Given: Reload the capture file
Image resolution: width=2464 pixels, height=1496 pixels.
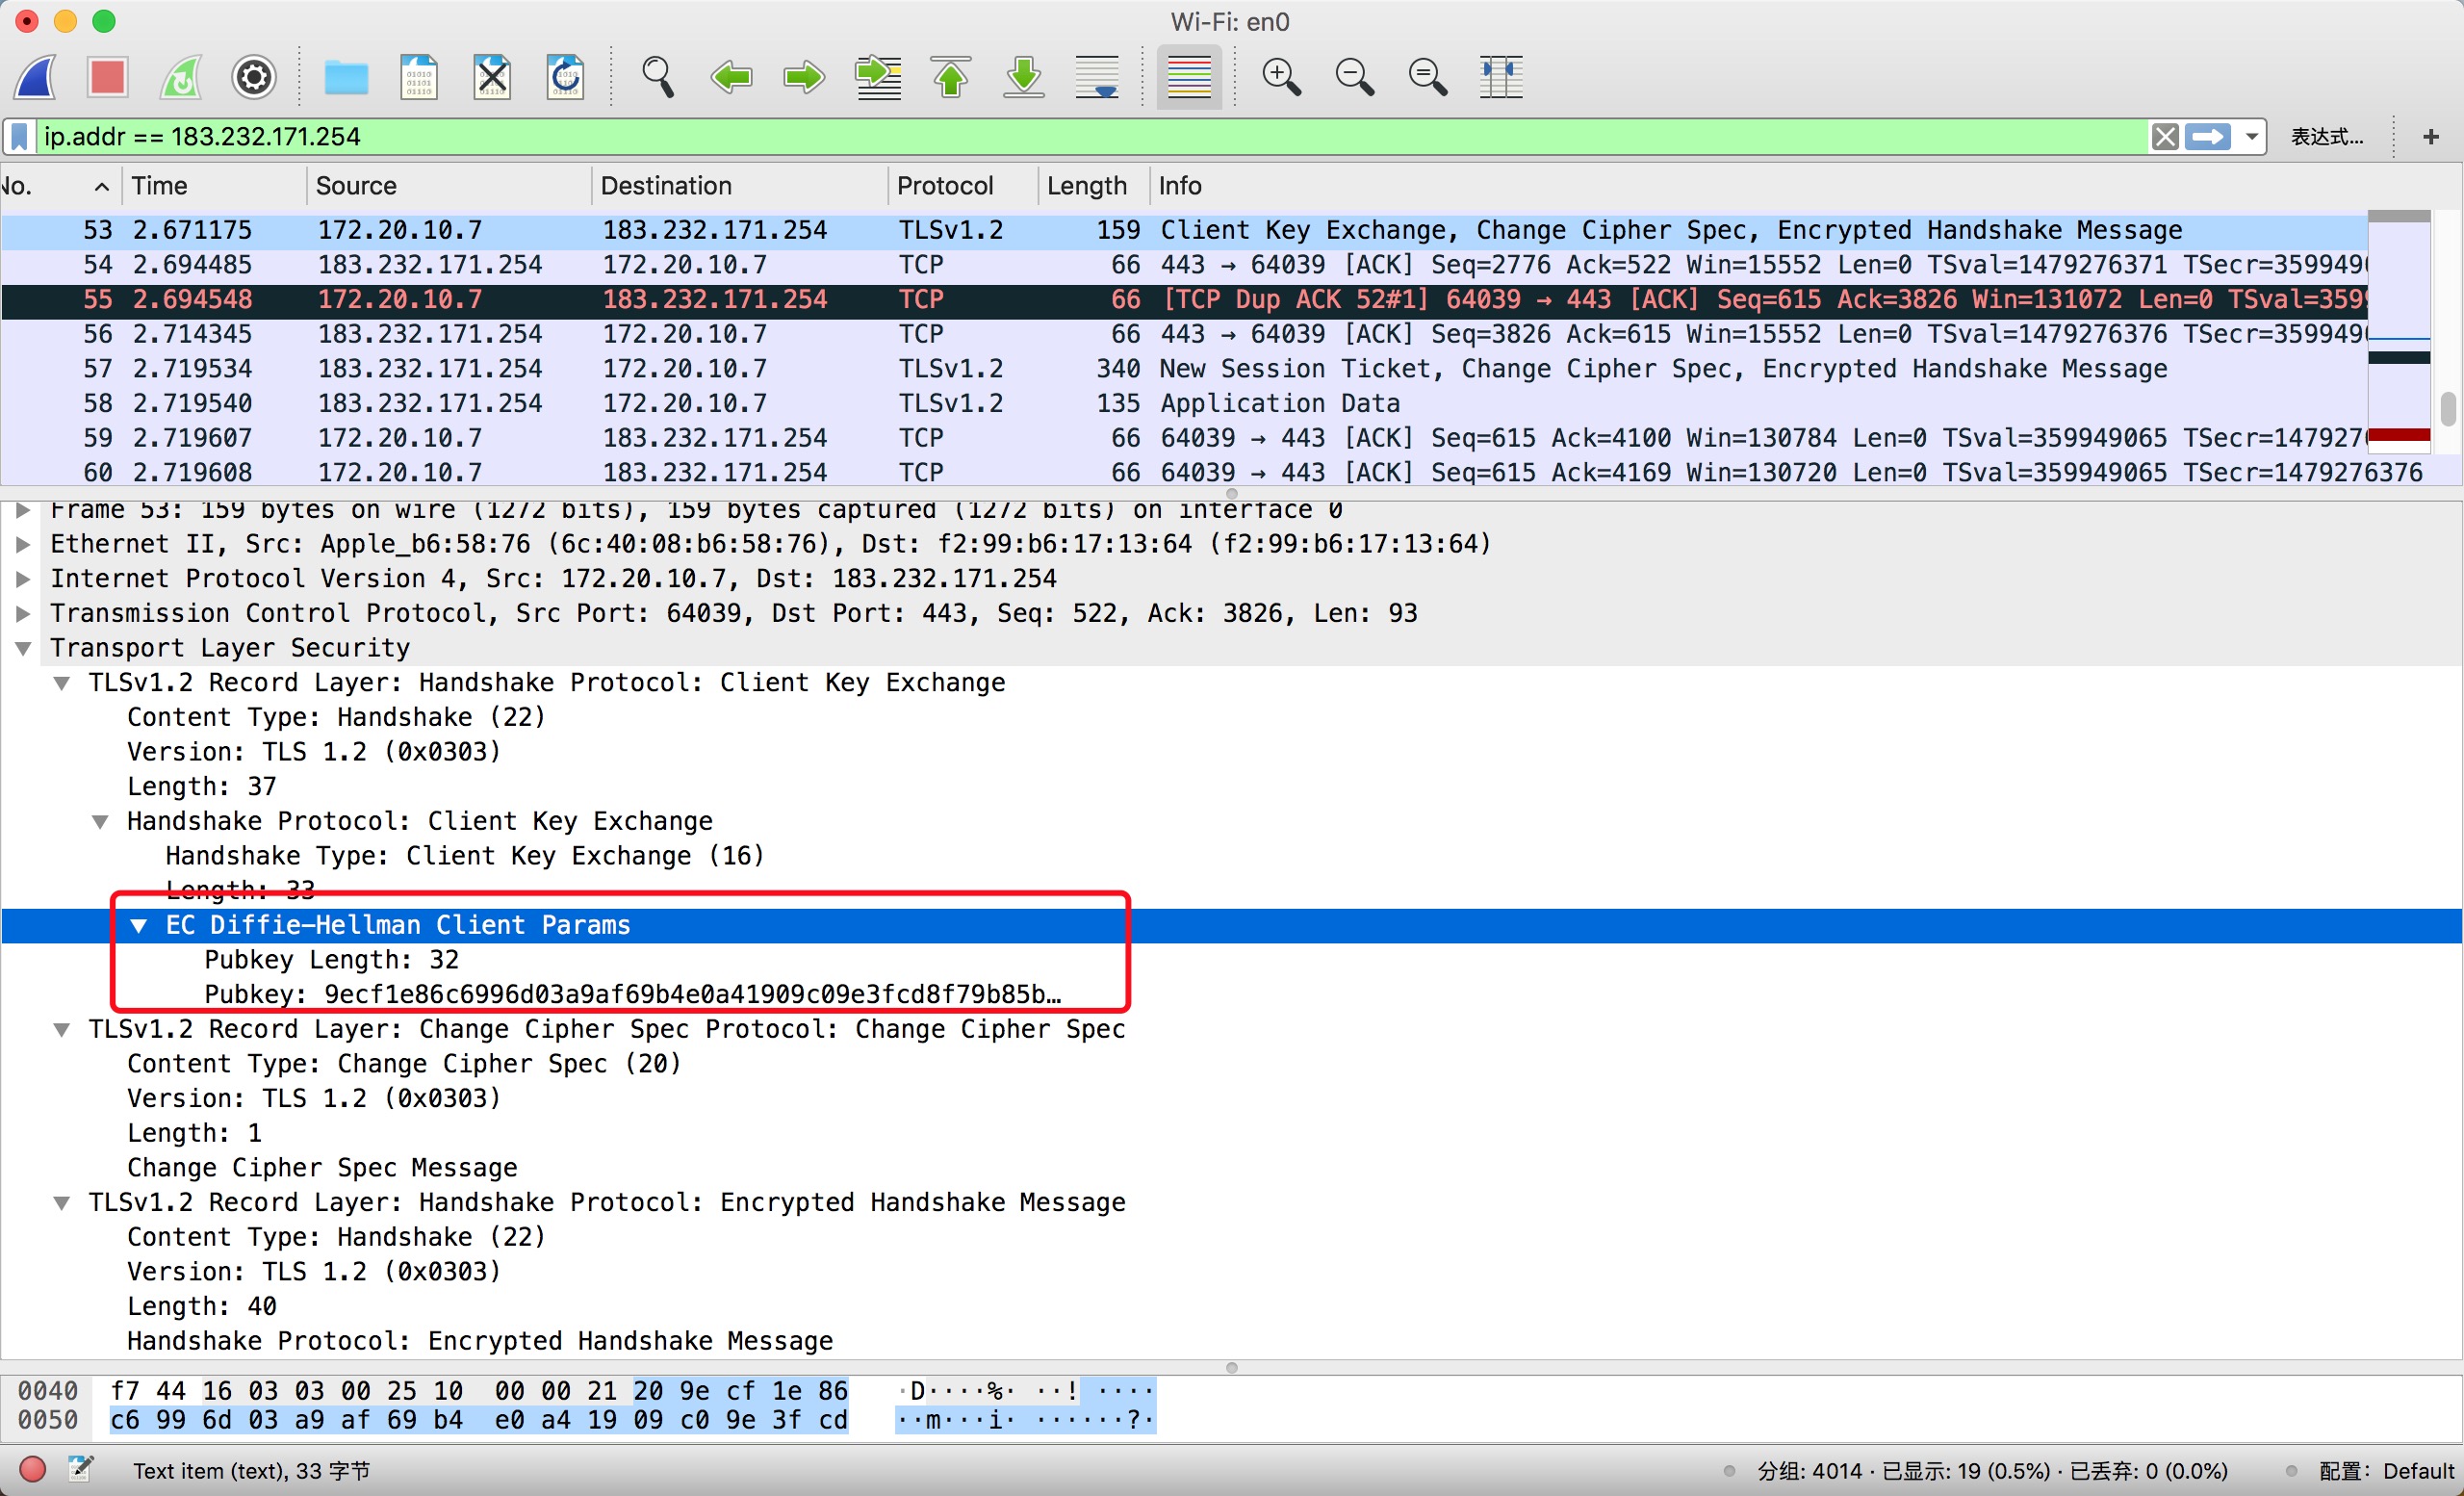Looking at the screenshot, I should [565, 77].
